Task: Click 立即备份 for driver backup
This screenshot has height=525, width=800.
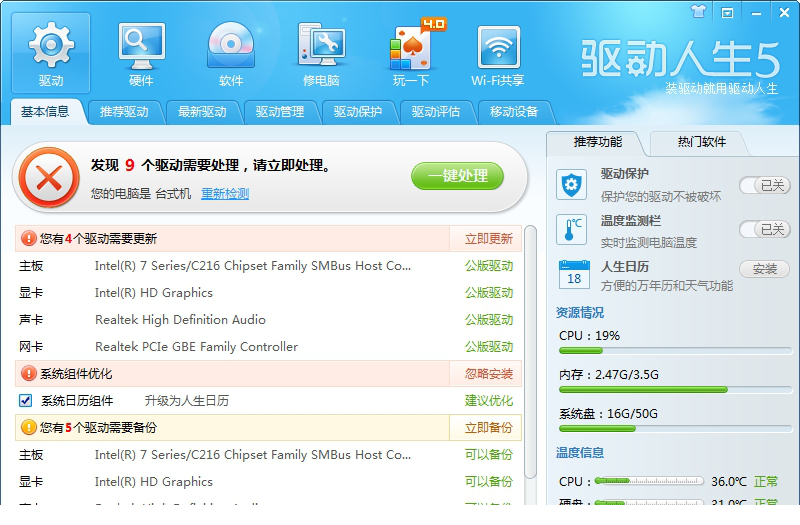Action: [488, 428]
